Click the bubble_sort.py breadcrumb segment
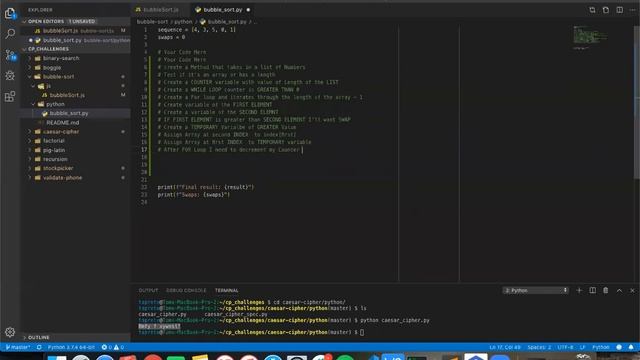640x360 pixels. [x=223, y=22]
